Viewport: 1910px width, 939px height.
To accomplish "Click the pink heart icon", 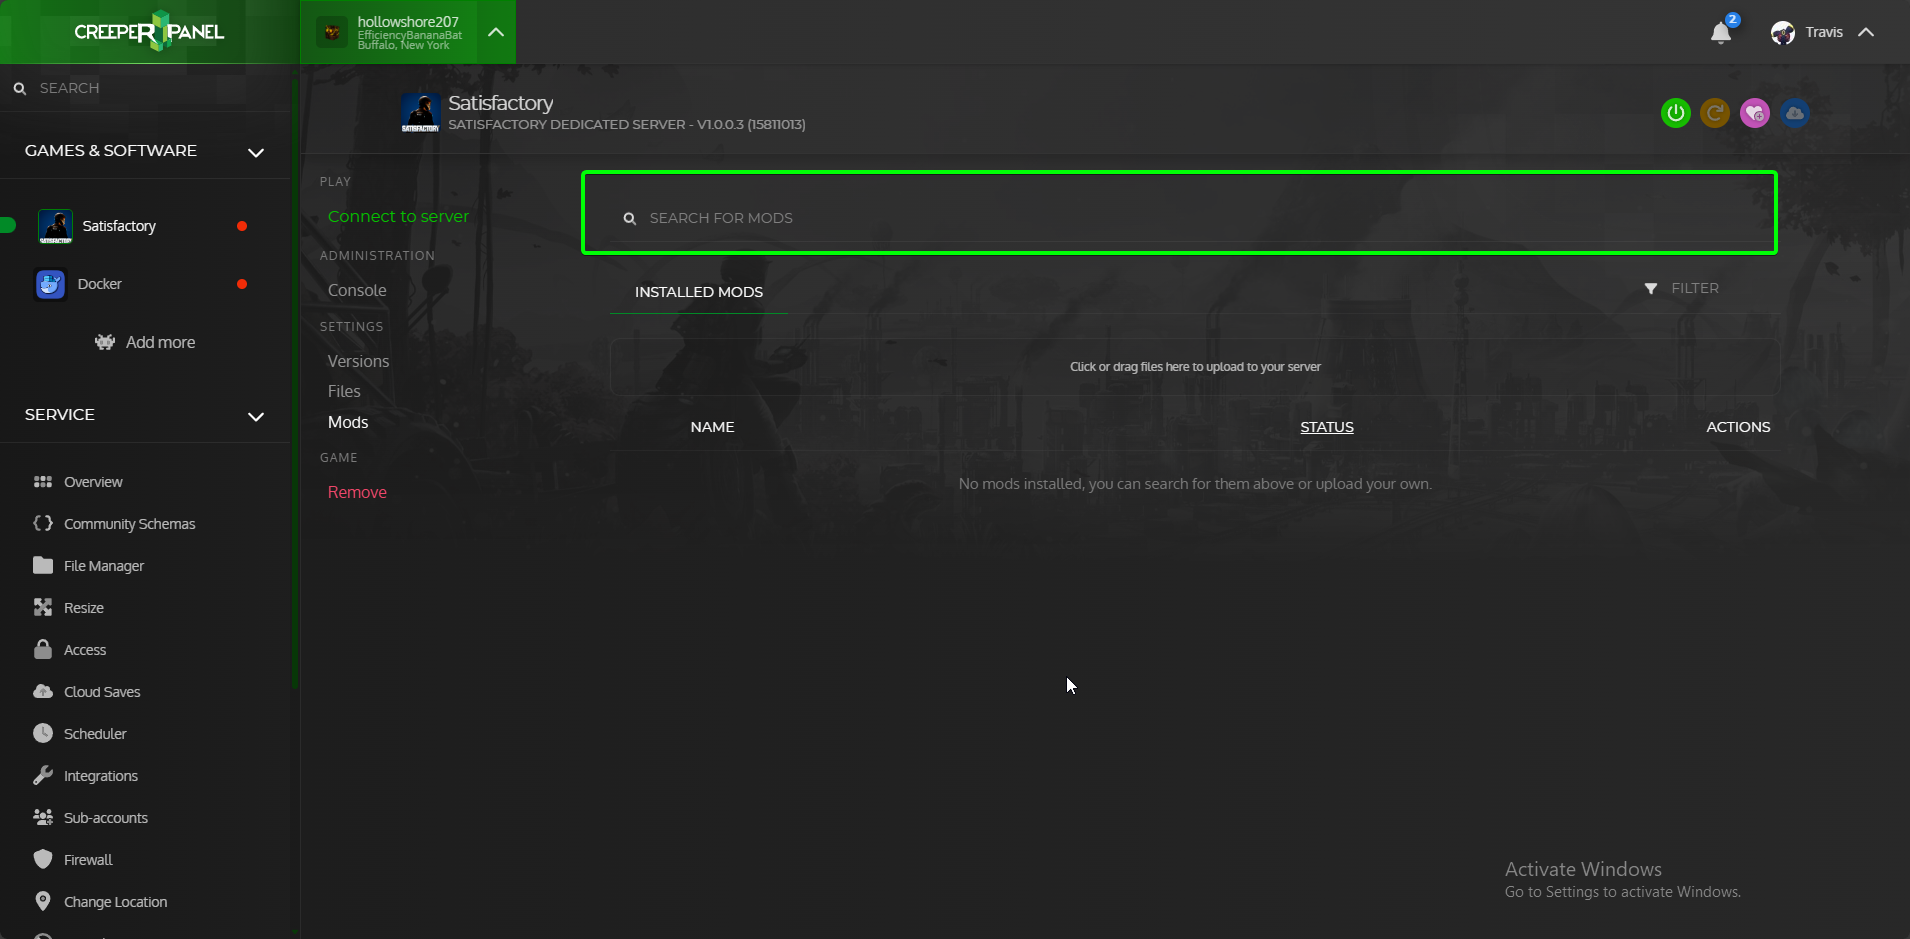I will point(1755,113).
